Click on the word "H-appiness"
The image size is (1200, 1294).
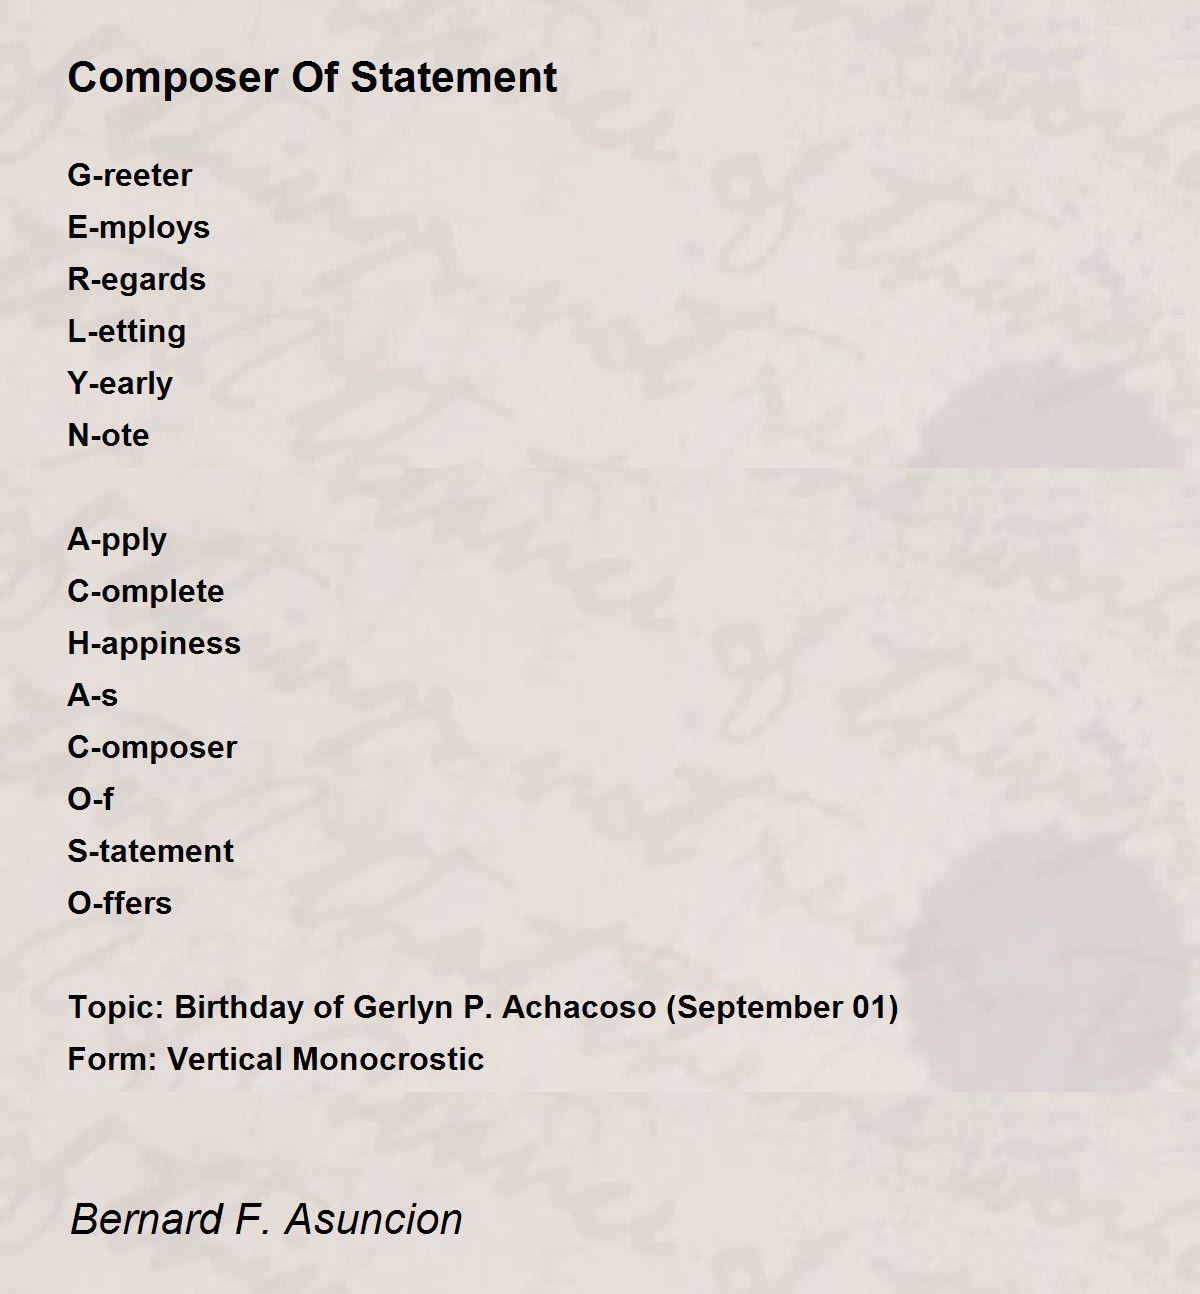click(x=154, y=644)
